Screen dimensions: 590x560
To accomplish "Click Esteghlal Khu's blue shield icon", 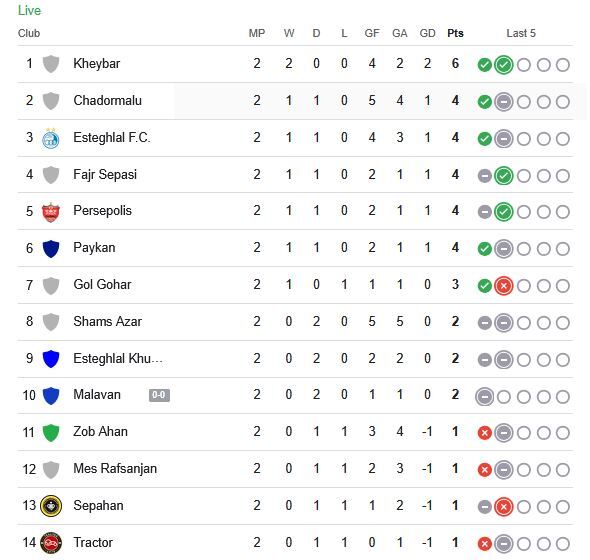I will click(x=51, y=359).
